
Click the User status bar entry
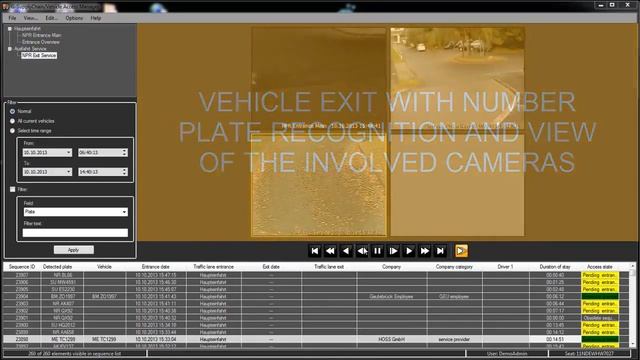click(x=507, y=353)
